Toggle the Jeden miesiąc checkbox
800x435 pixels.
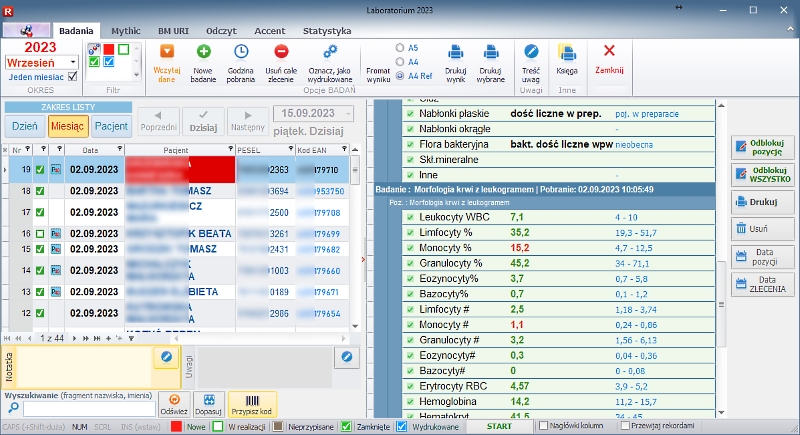tap(71, 77)
